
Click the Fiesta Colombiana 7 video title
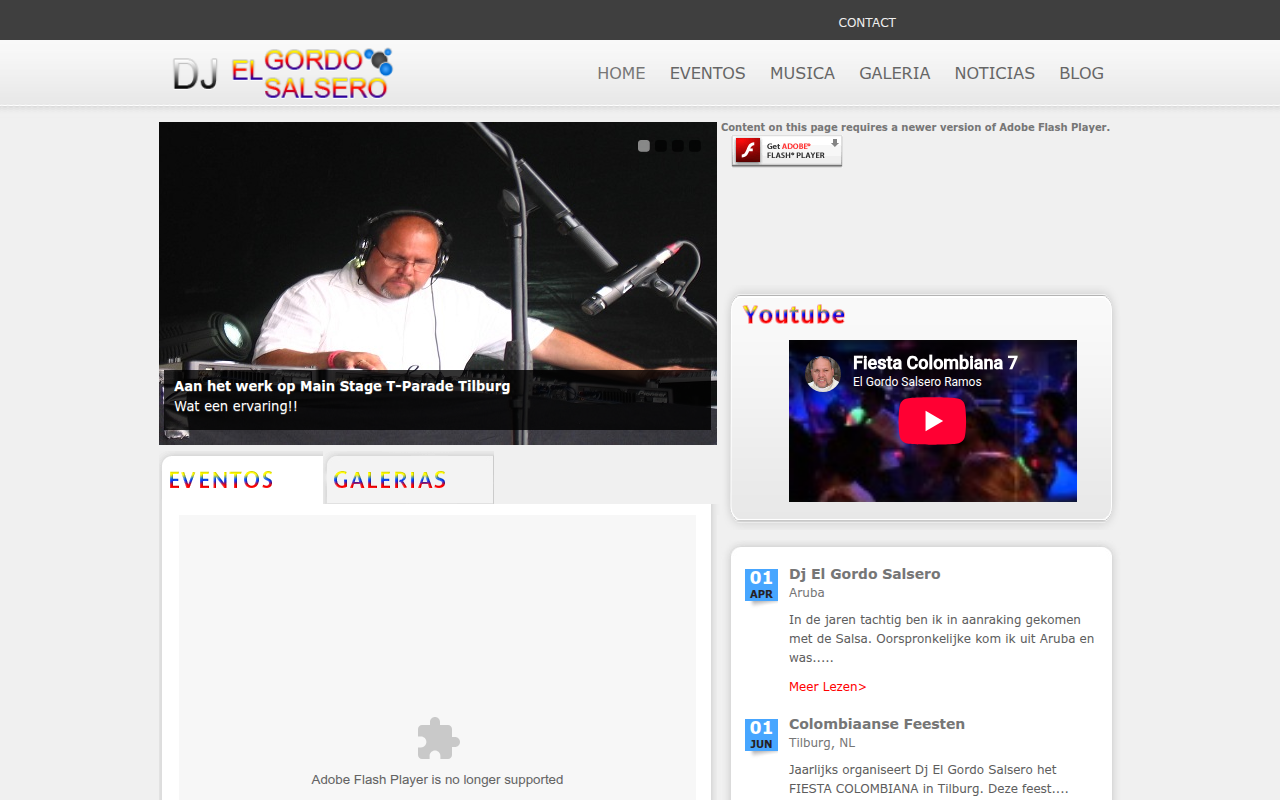[x=935, y=363]
